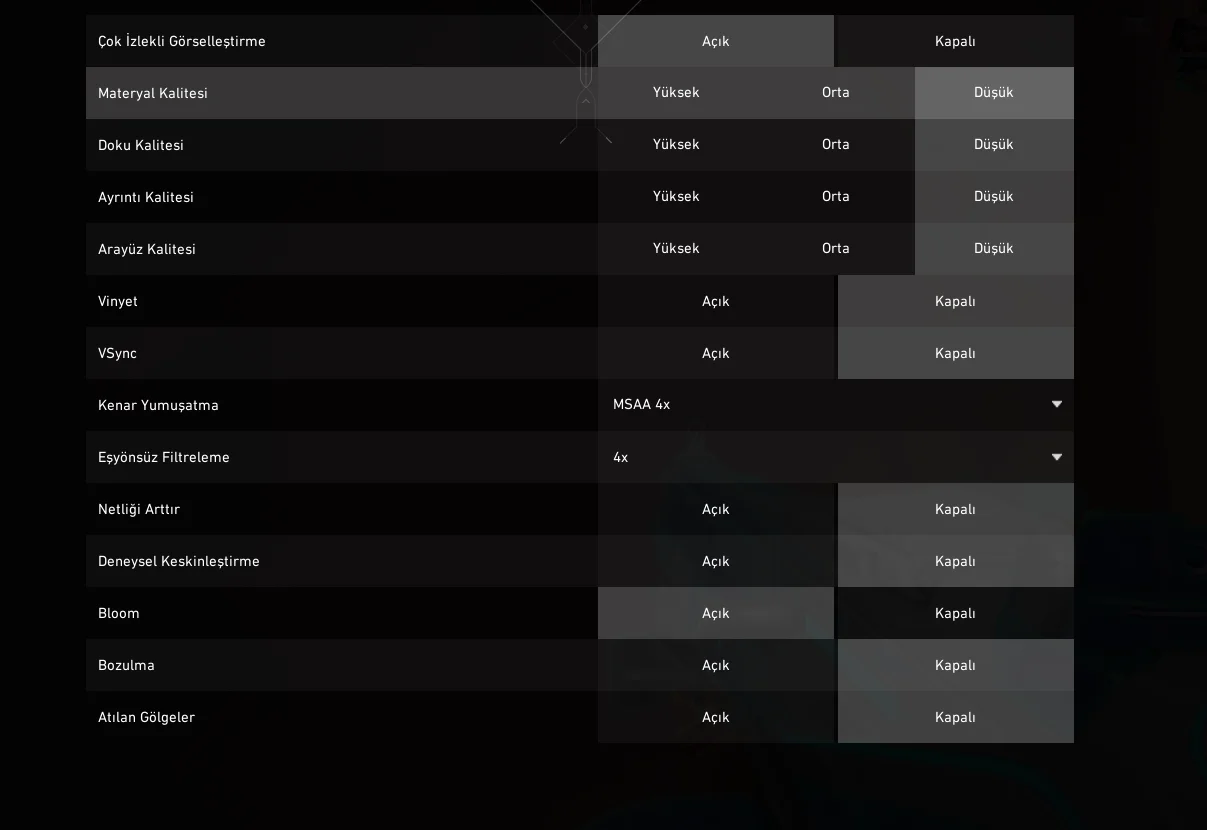The height and width of the screenshot is (830, 1207).
Task: Click Kapalı for the VSync setting
Action: (955, 353)
